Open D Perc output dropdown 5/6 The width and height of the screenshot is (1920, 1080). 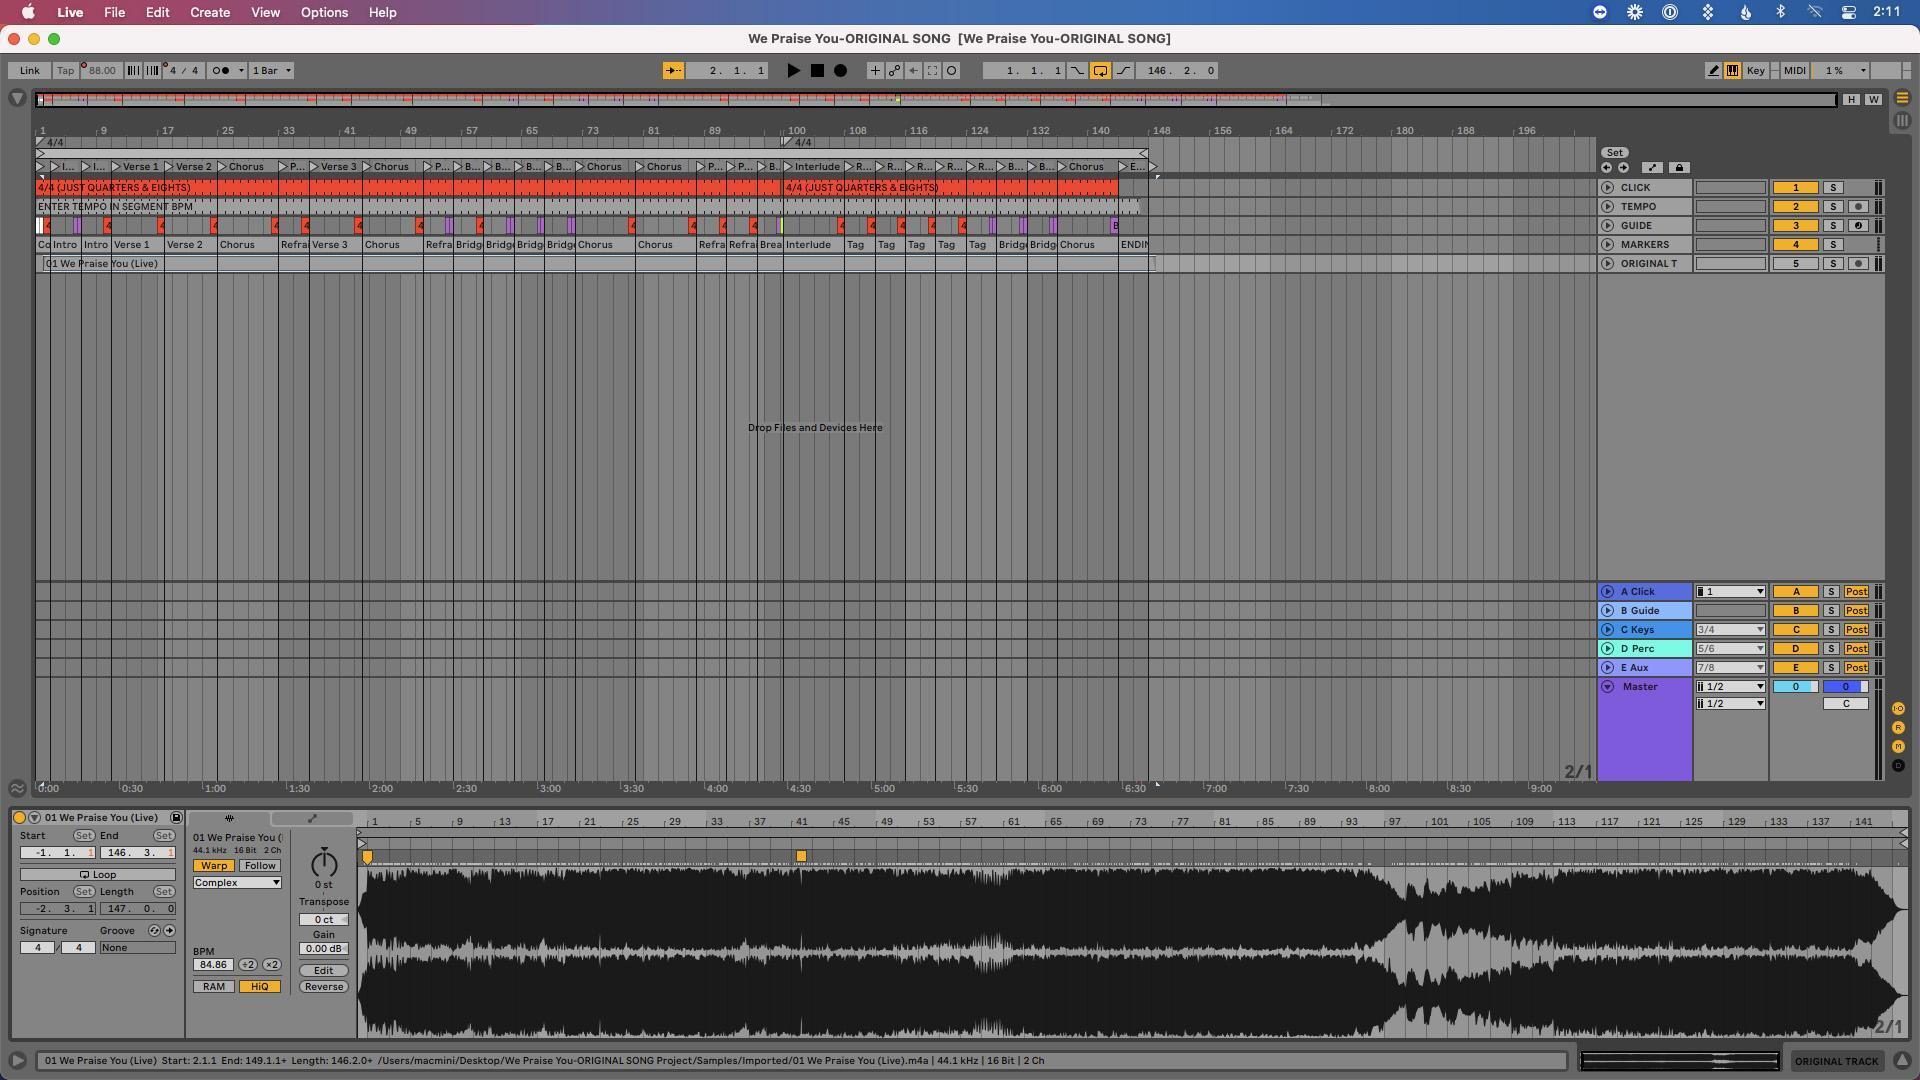[x=1730, y=649]
